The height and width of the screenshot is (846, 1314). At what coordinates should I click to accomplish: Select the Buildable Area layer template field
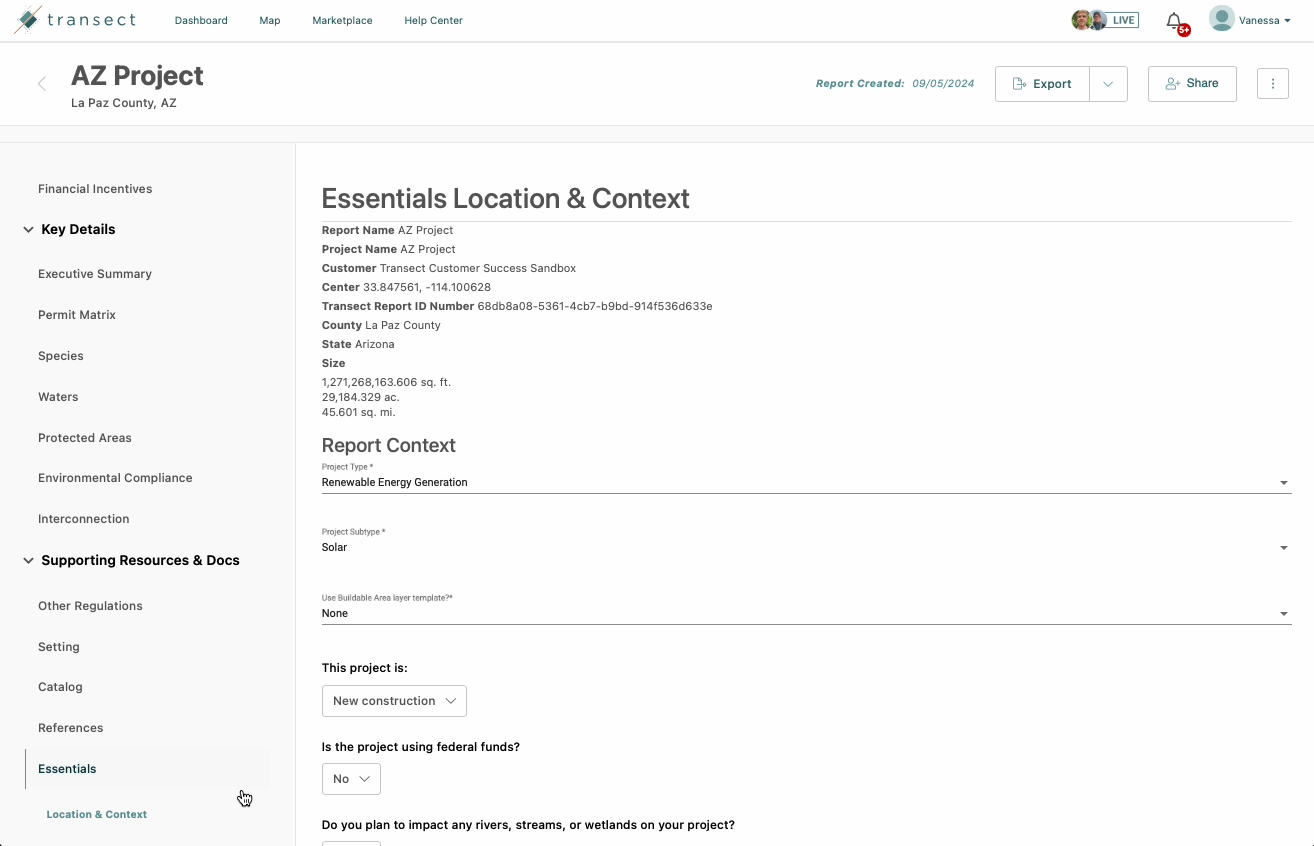[1283, 613]
